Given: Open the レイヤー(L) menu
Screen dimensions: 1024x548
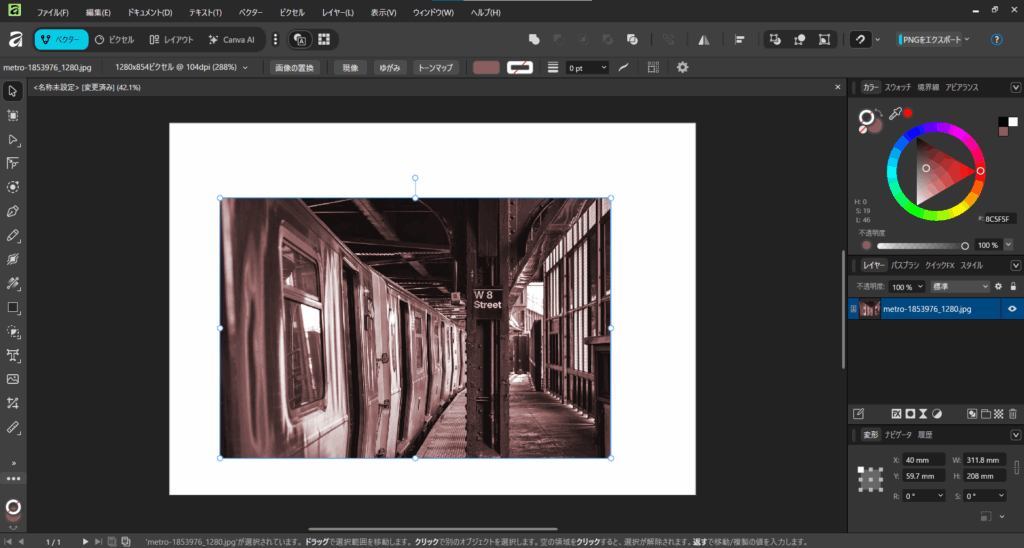Looking at the screenshot, I should (x=337, y=13).
